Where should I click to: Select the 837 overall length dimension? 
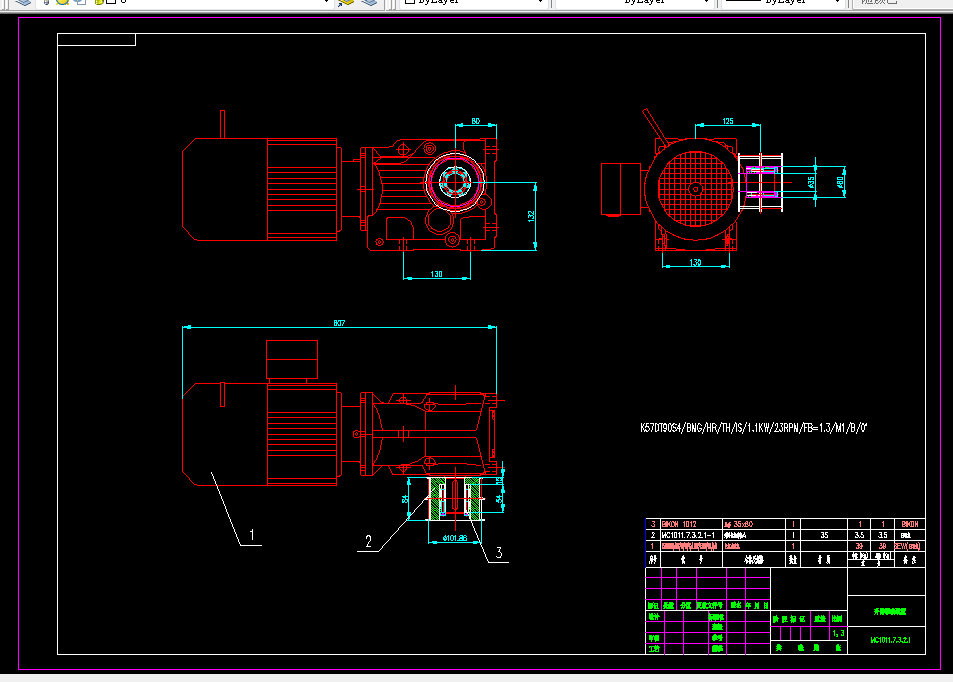click(339, 323)
